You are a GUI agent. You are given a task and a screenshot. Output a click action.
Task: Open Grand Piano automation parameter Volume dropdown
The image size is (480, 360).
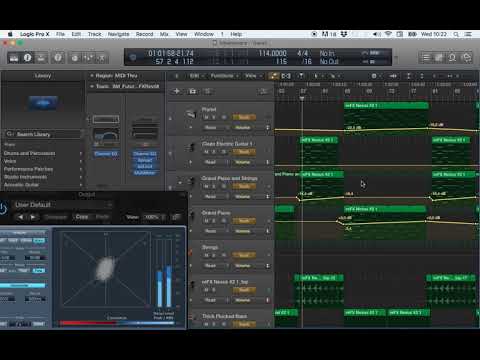251,231
